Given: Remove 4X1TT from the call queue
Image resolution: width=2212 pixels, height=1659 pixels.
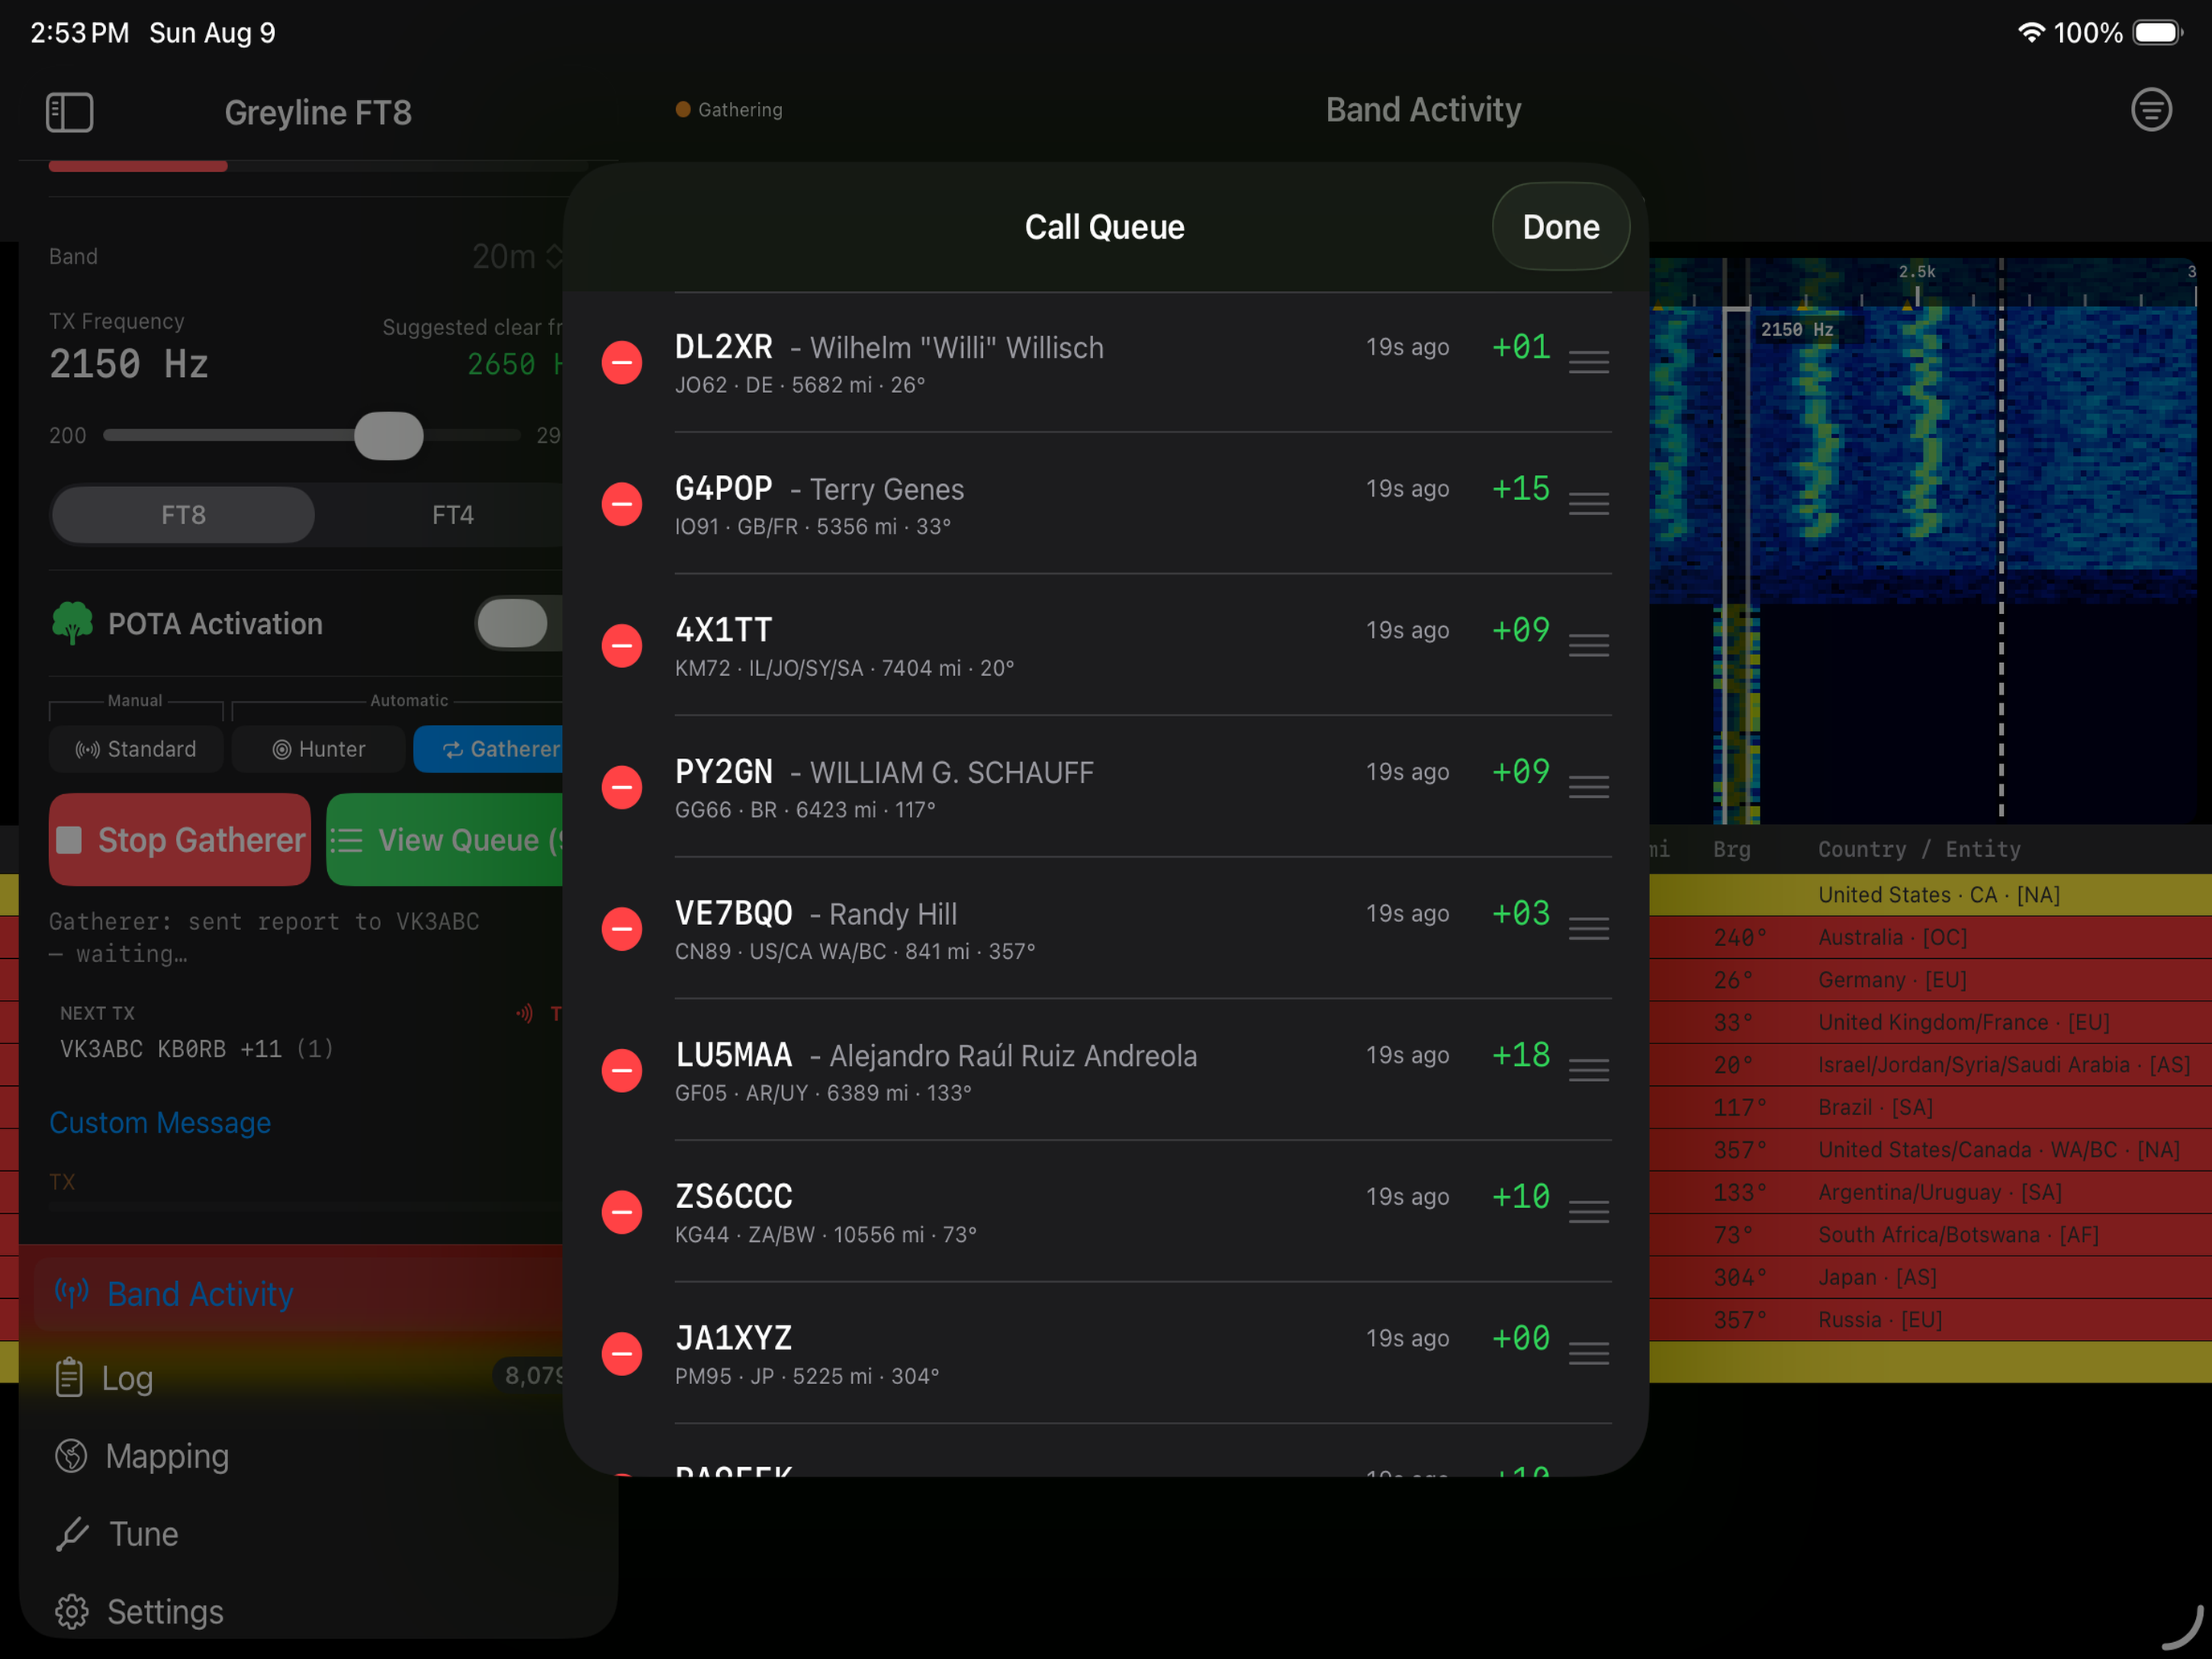Looking at the screenshot, I should (621, 646).
